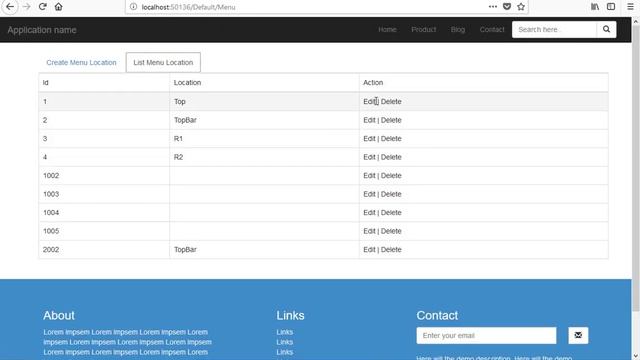Open Product in the navigation bar
Image resolution: width=640 pixels, height=360 pixels.
[424, 29]
